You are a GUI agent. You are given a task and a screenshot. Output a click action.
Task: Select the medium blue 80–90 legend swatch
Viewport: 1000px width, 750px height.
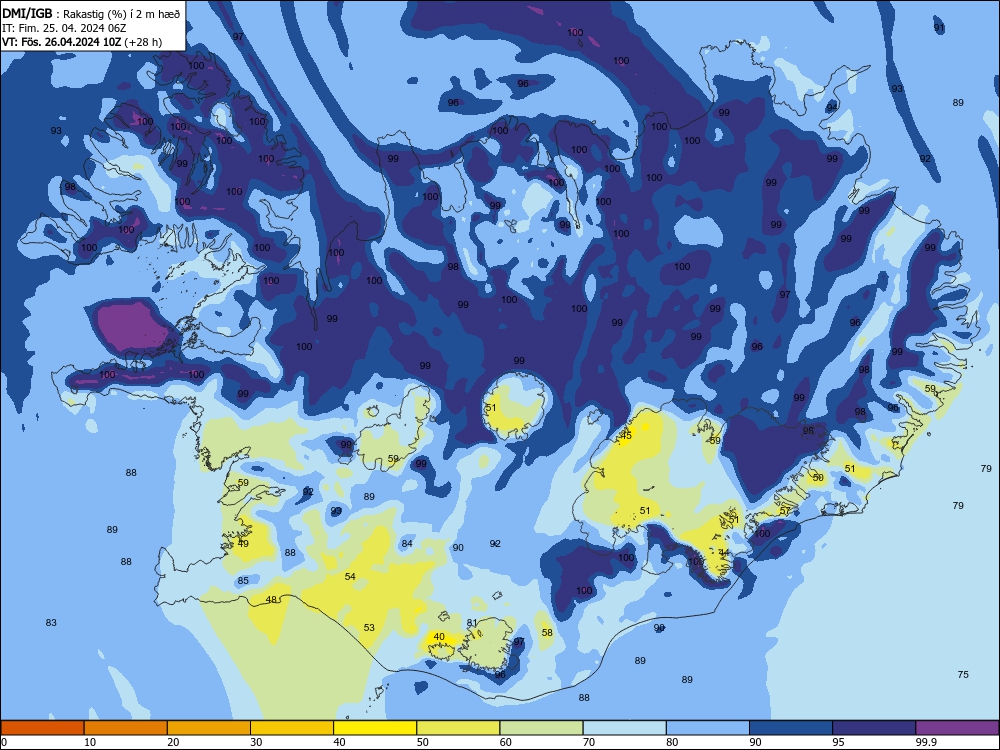click(708, 728)
